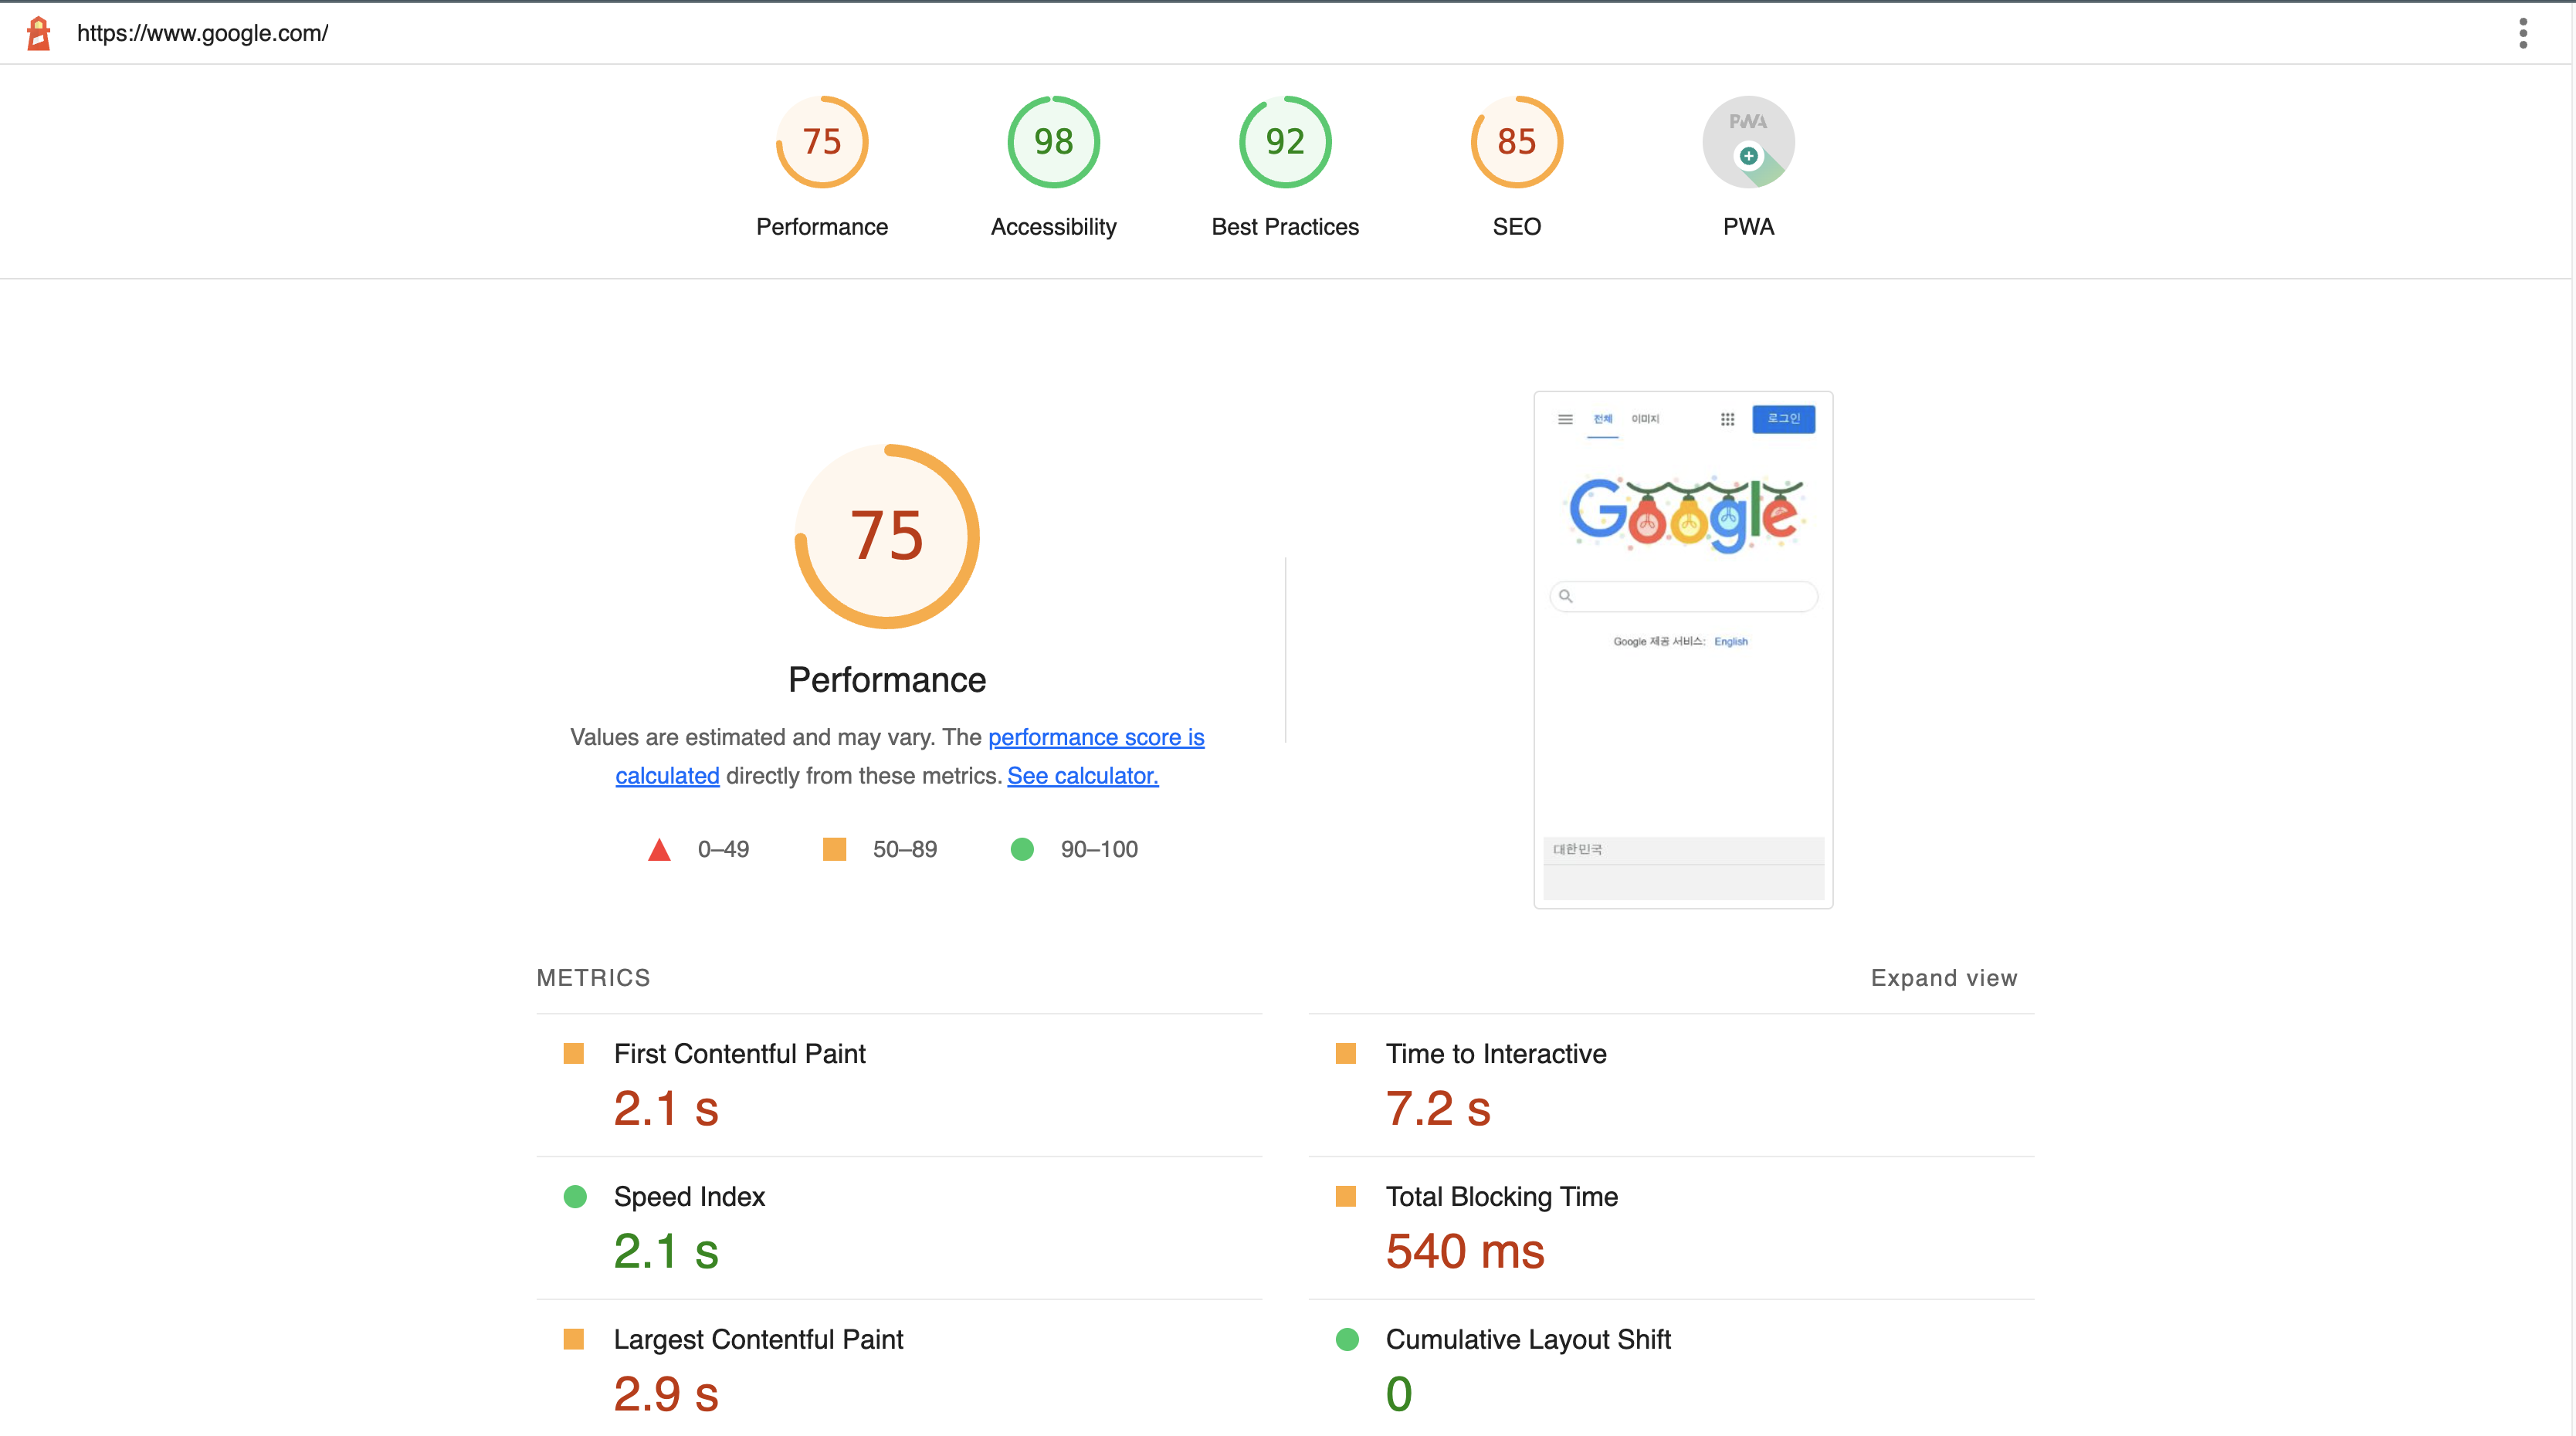The image size is (2576, 1436).
Task: Click the orange square 50–89 legend icon
Action: (834, 849)
